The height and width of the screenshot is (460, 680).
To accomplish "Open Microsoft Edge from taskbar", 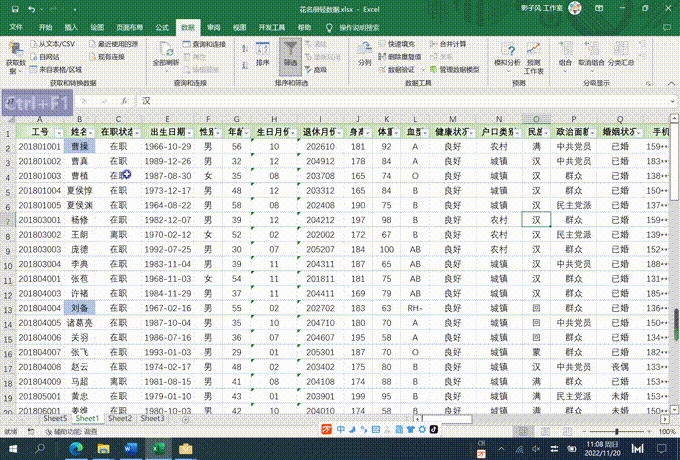I will (x=76, y=449).
